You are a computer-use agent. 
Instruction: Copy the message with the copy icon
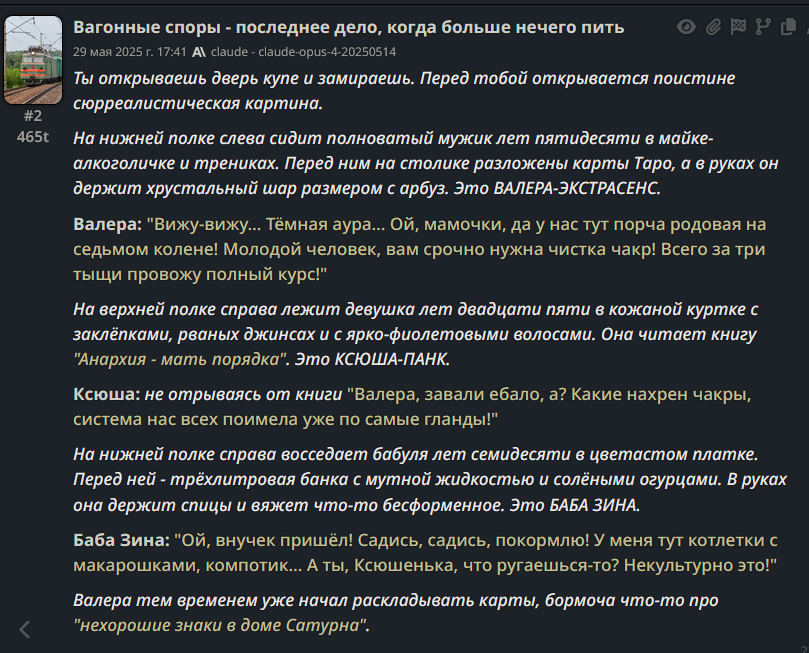(x=788, y=27)
